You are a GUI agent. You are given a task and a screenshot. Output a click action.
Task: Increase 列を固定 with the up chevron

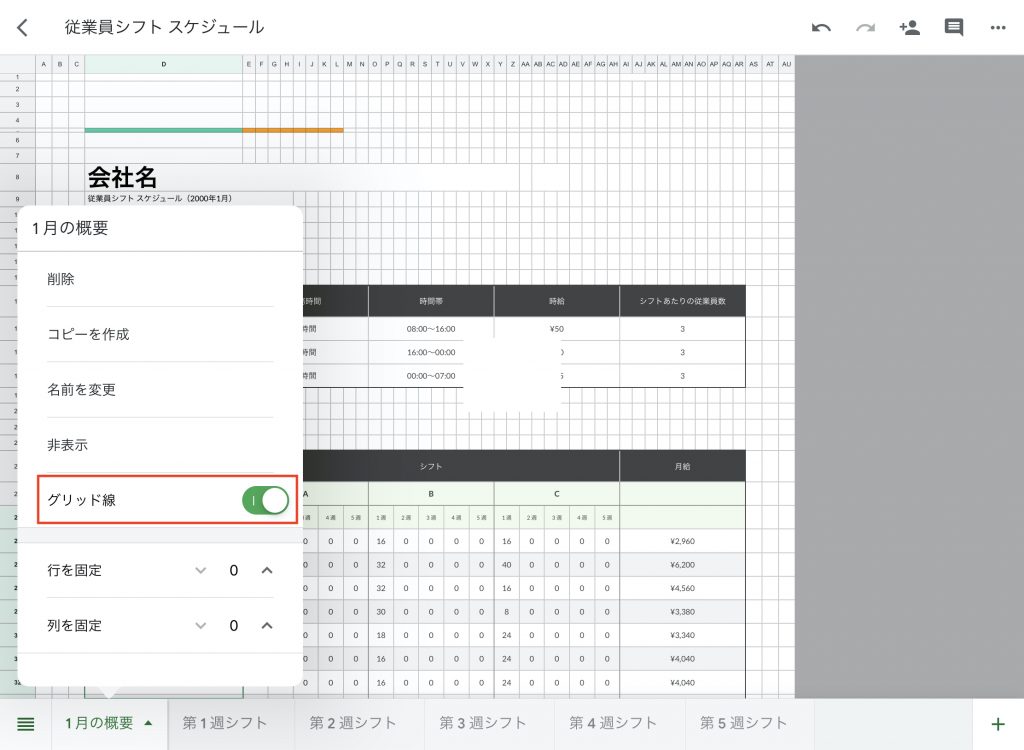point(267,625)
